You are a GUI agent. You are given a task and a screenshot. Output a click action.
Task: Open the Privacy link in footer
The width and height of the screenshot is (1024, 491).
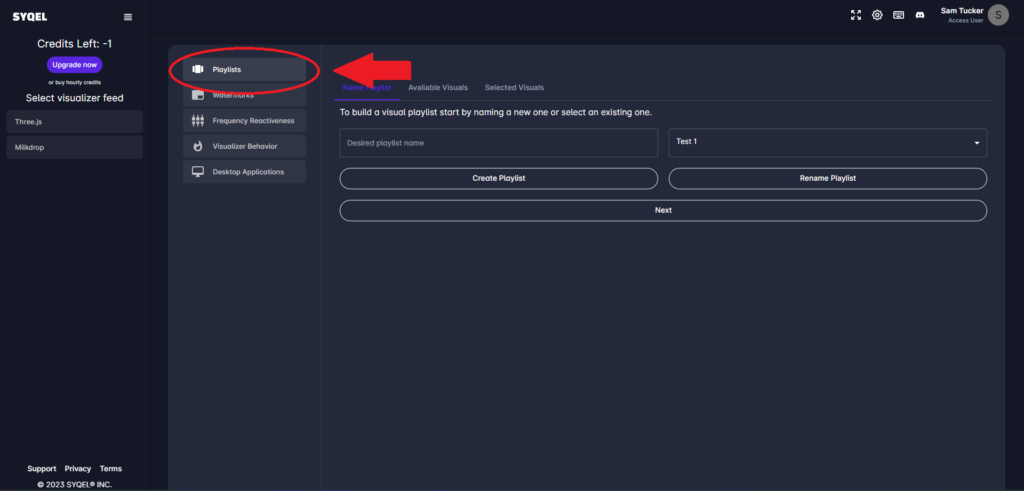(x=77, y=468)
